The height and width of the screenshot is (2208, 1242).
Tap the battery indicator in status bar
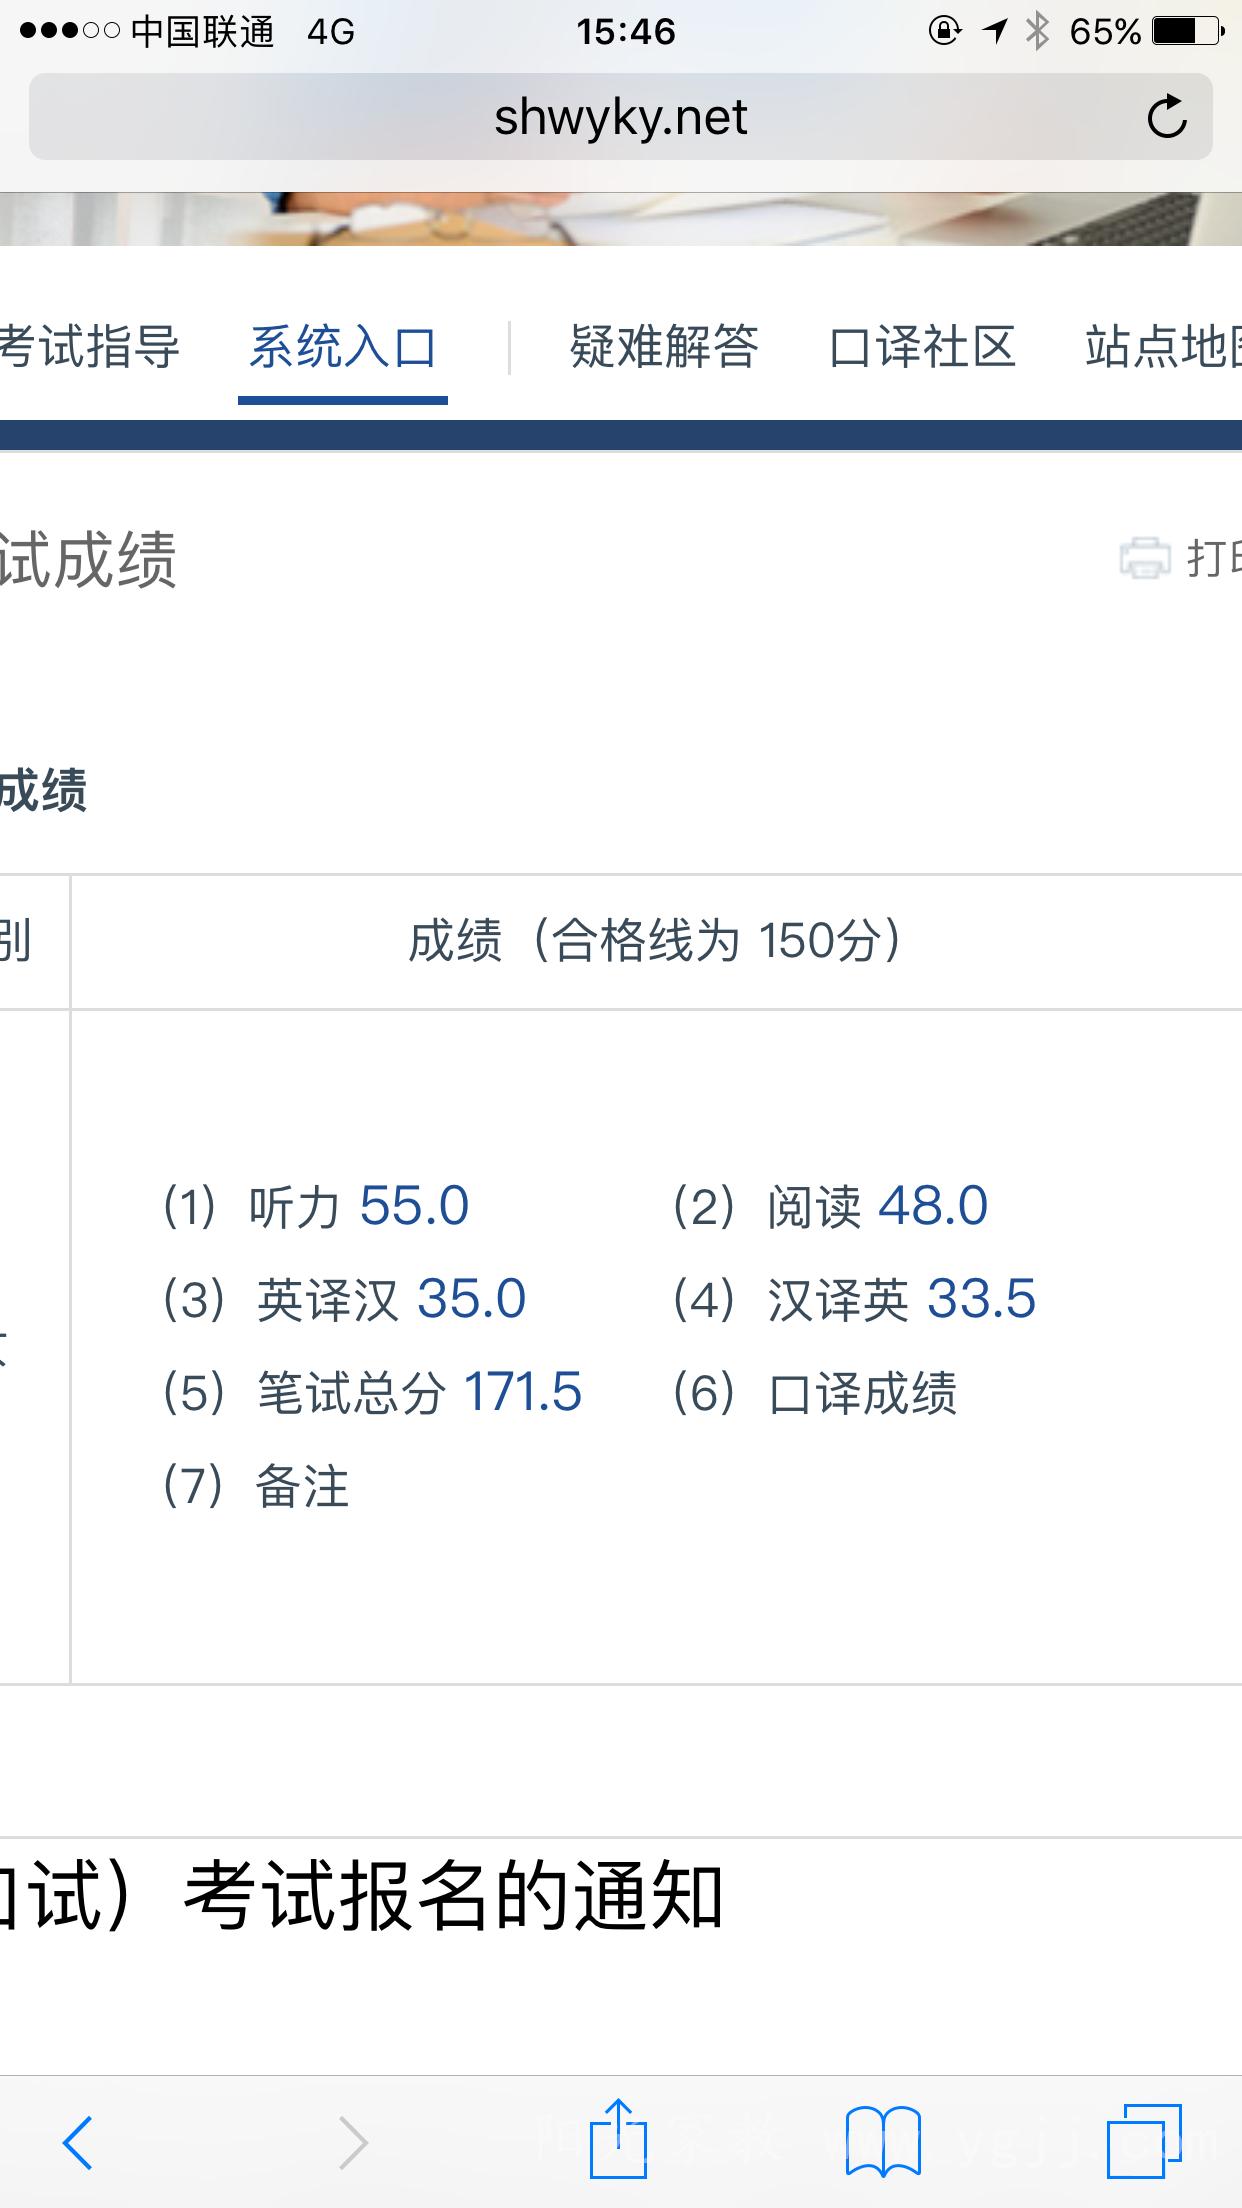(1188, 32)
